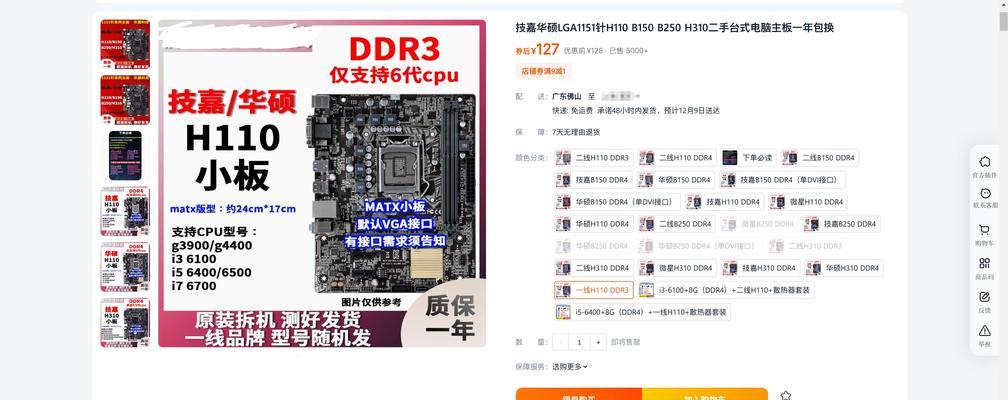
Task: Open the main H110 product image
Action: [322, 183]
